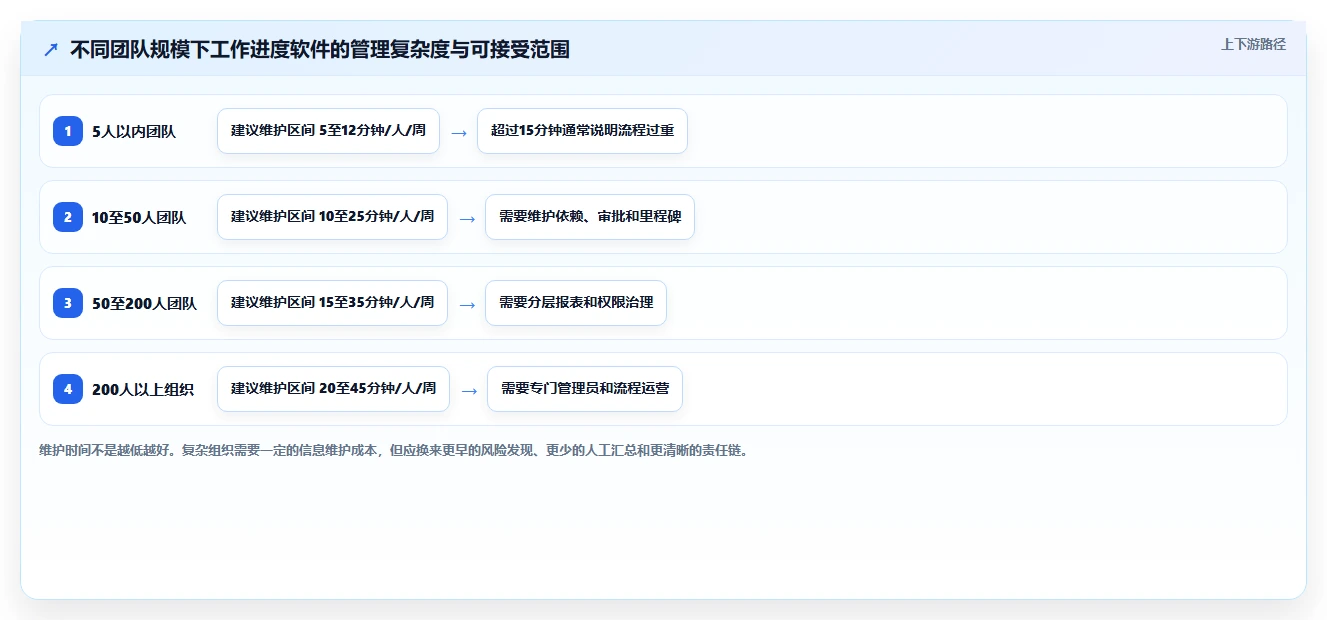Click the 上下游路径 label in the header
The image size is (1327, 620).
coord(1253,45)
